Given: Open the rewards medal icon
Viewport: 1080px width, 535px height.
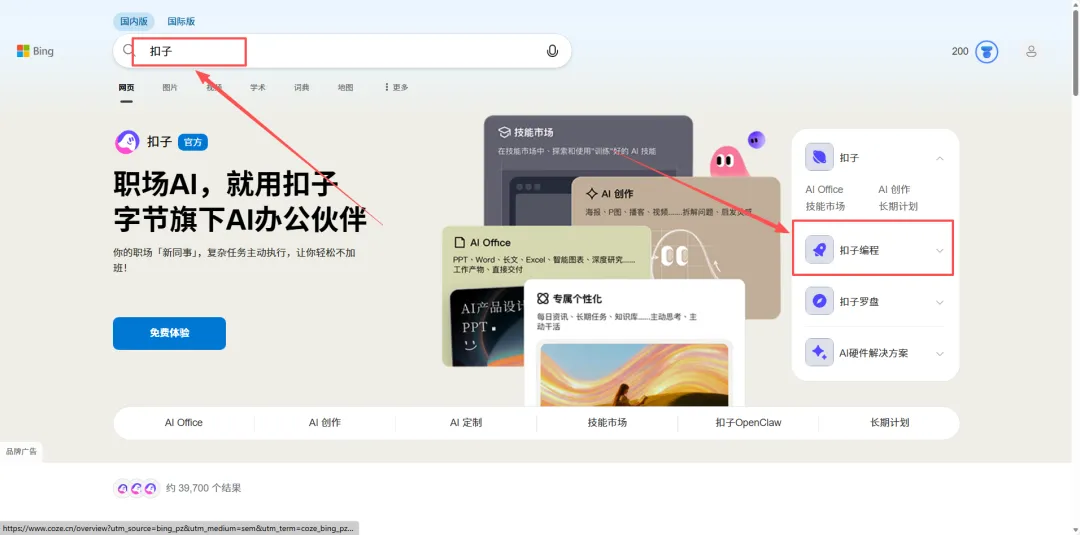Looking at the screenshot, I should (x=986, y=52).
